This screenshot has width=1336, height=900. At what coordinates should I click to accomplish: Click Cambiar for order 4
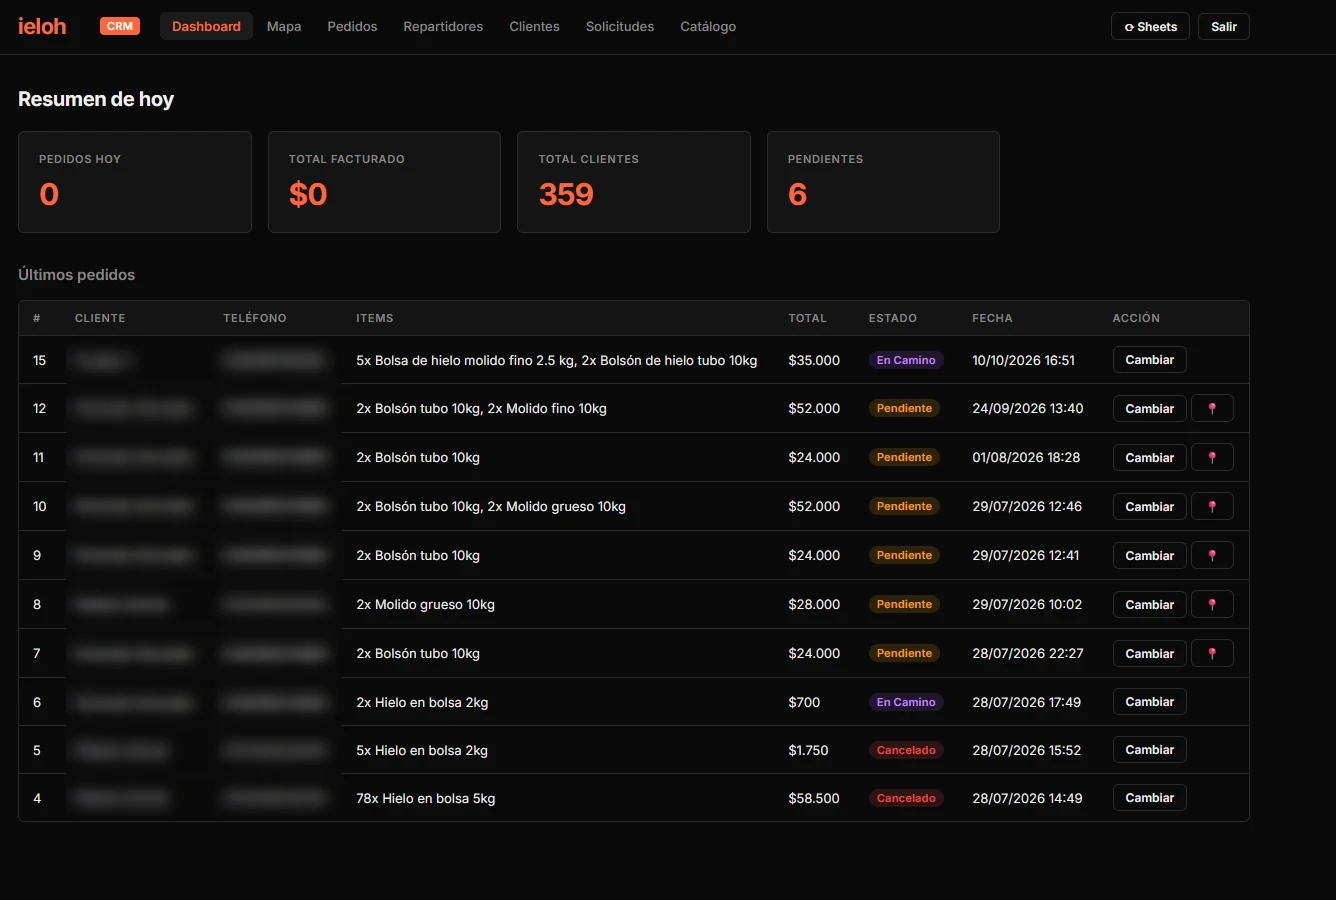click(1150, 798)
